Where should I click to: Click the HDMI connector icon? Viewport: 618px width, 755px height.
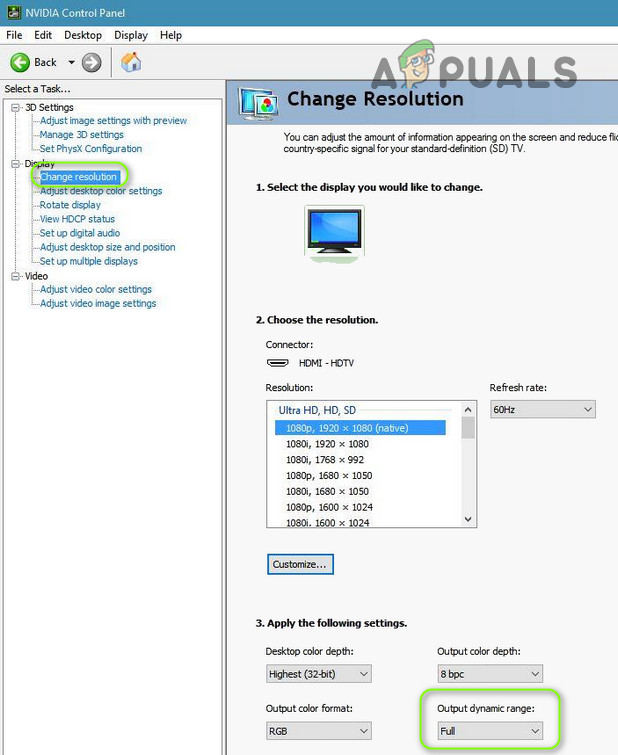(x=277, y=363)
